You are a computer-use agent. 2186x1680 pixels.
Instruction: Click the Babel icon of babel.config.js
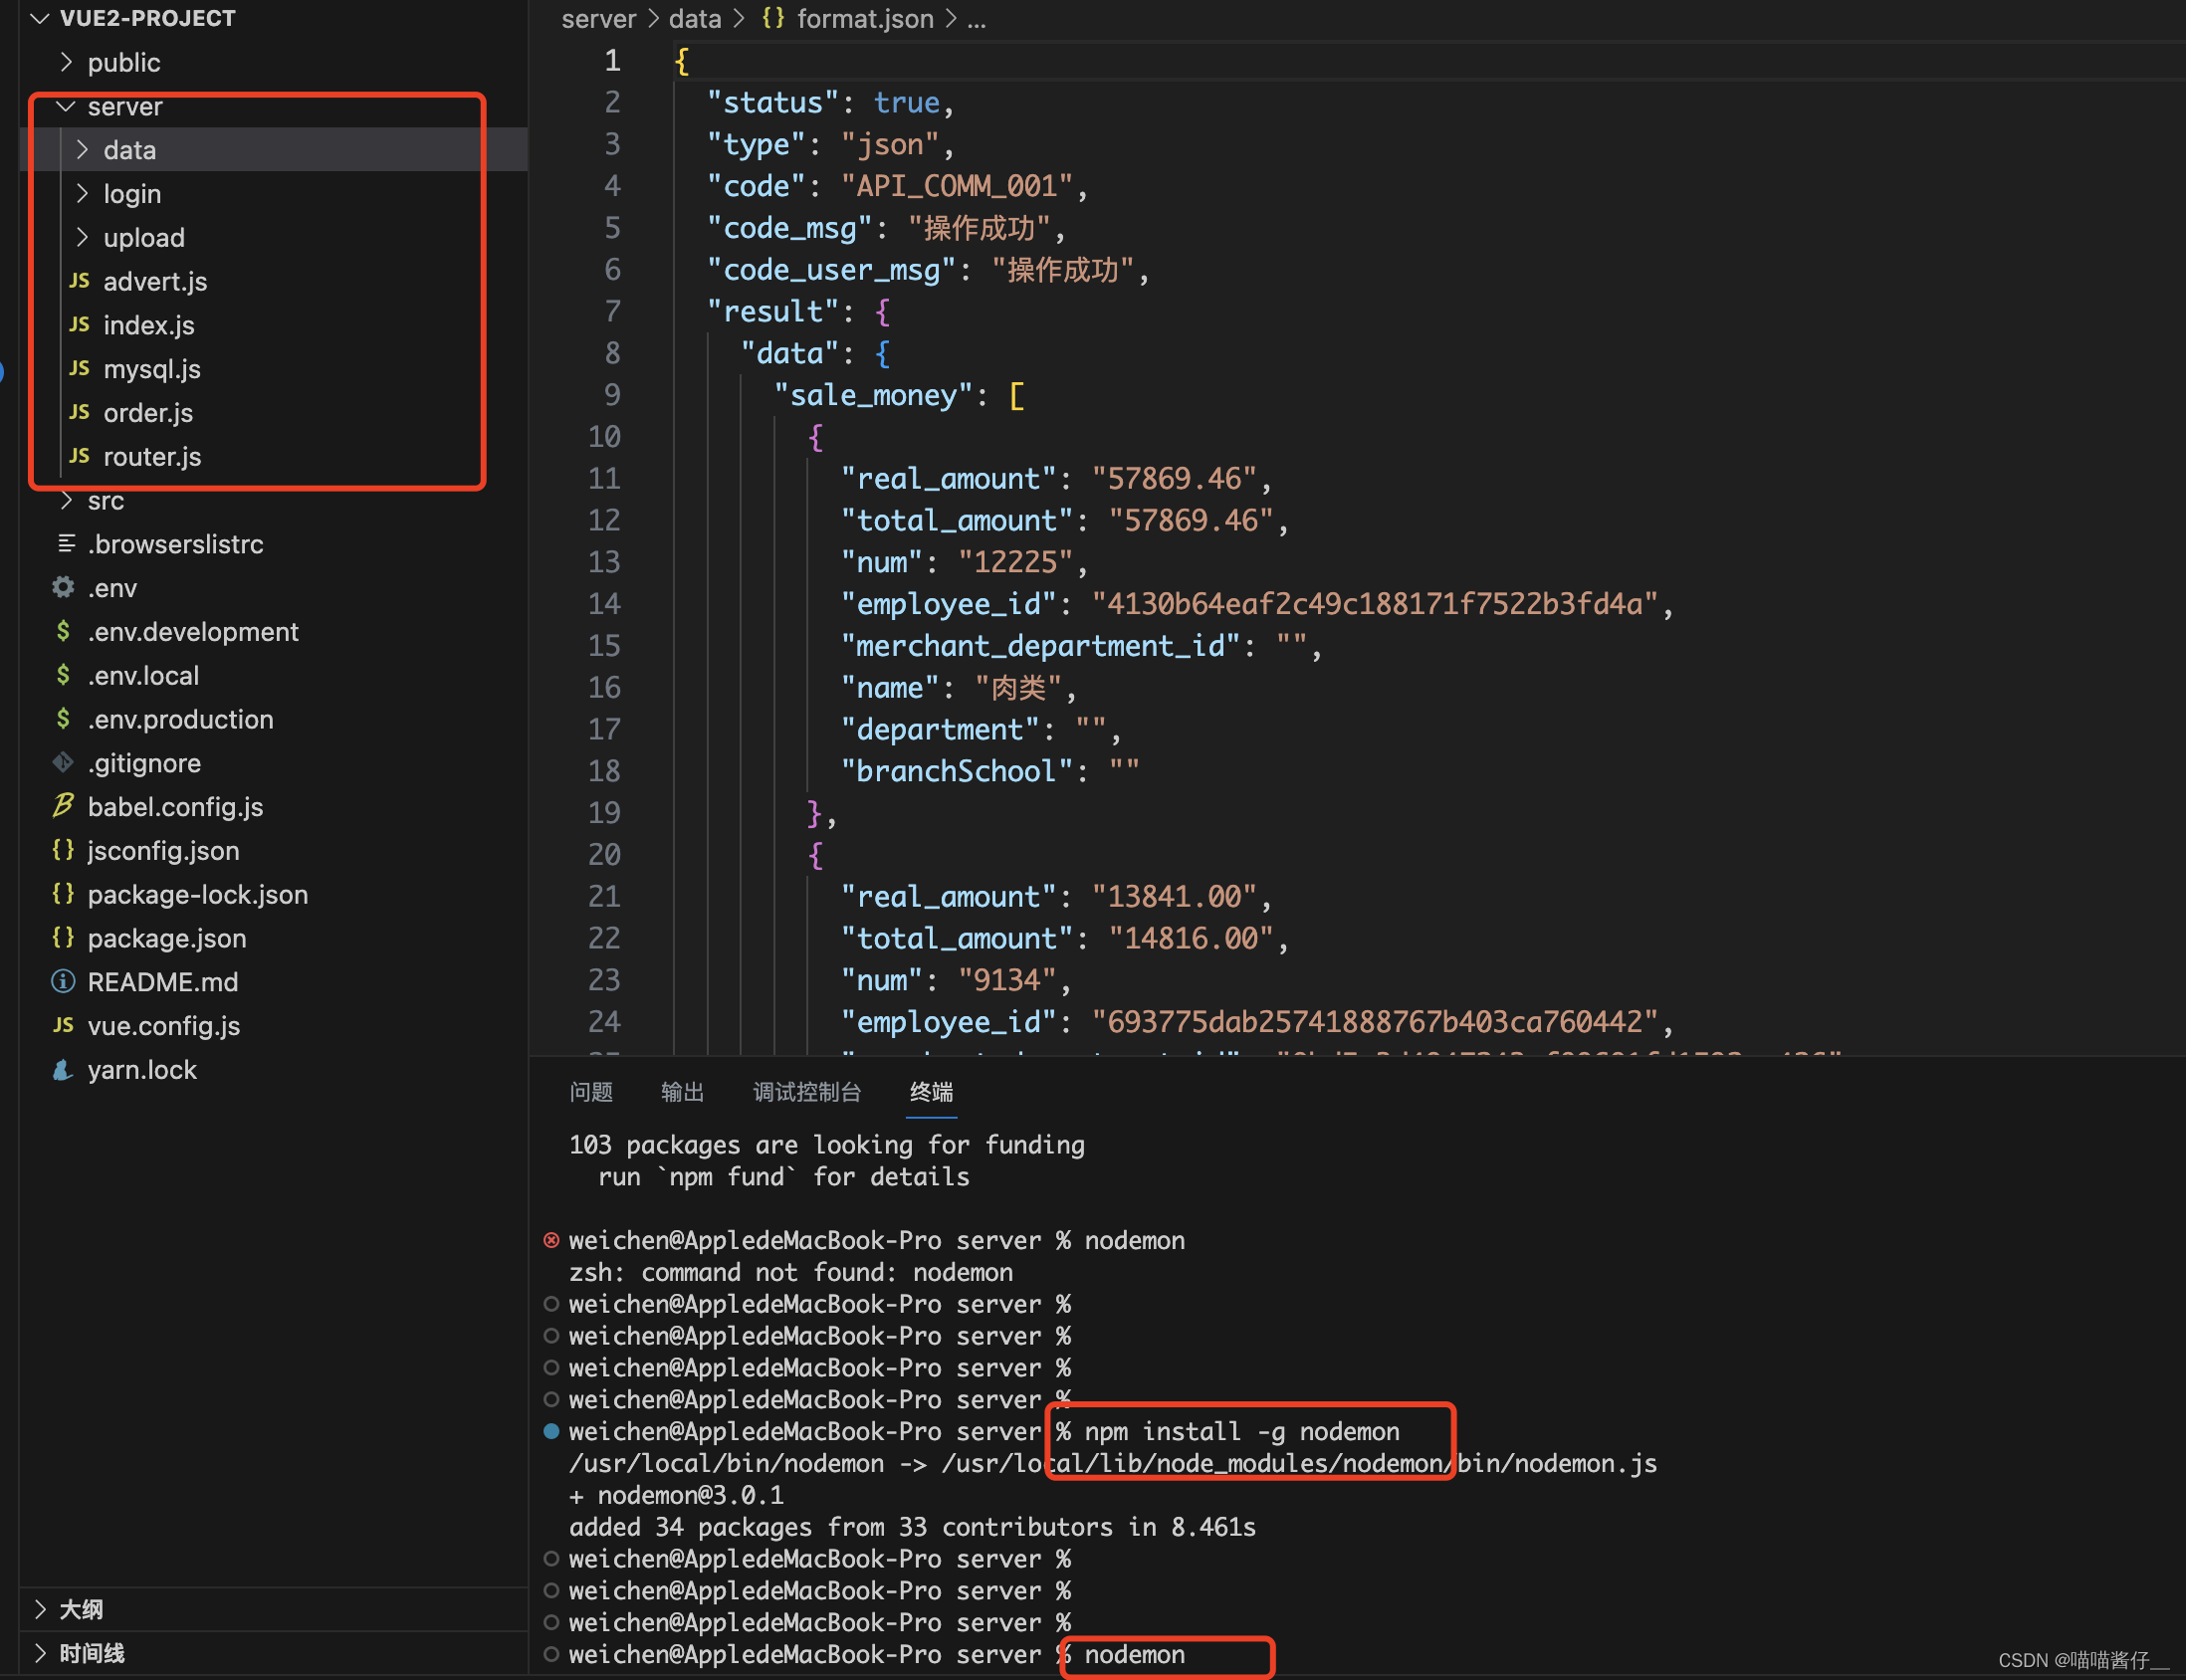(63, 806)
